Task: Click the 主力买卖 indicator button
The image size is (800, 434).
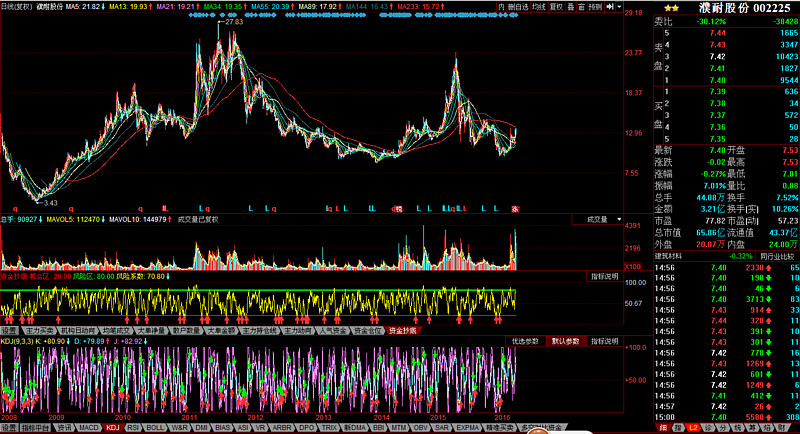Action: click(x=41, y=329)
